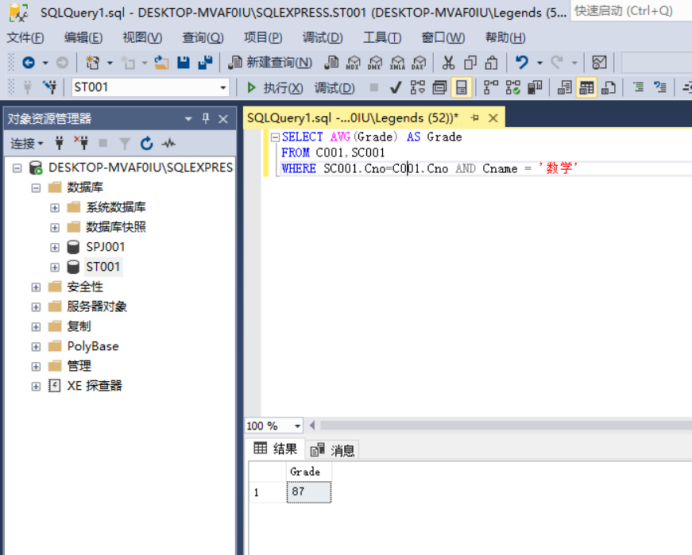Image resolution: width=692 pixels, height=555 pixels.
Task: Toggle Results to Grid mode
Action: point(587,87)
